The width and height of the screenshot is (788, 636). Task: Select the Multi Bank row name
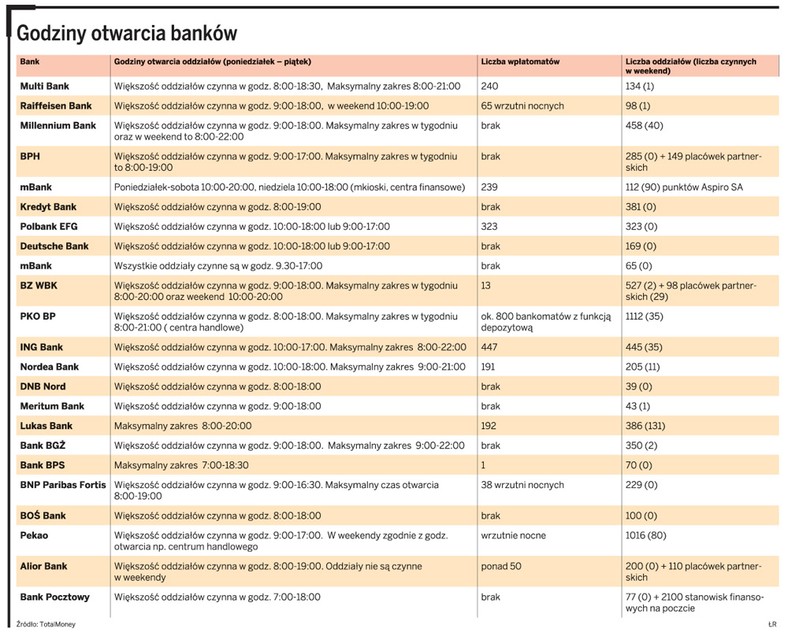45,86
